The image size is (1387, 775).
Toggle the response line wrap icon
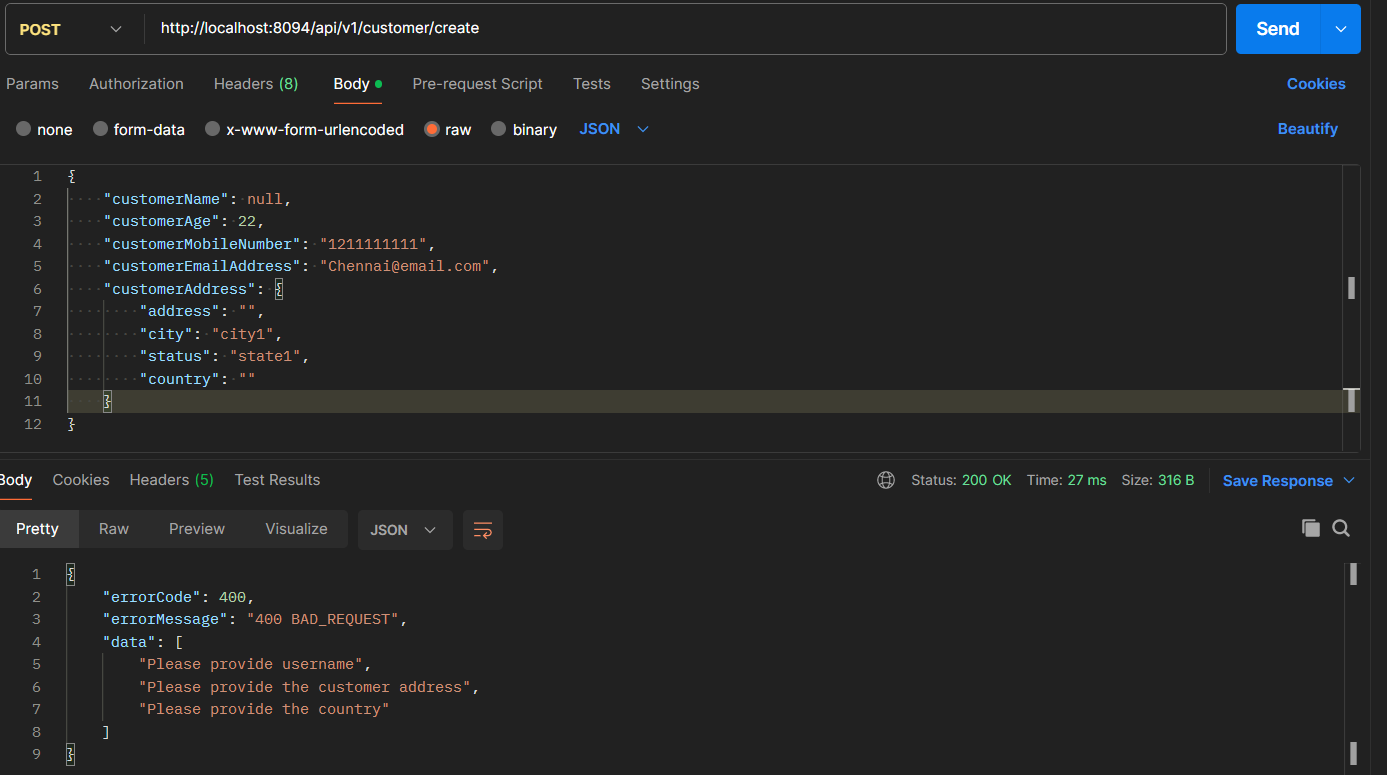[x=483, y=530]
